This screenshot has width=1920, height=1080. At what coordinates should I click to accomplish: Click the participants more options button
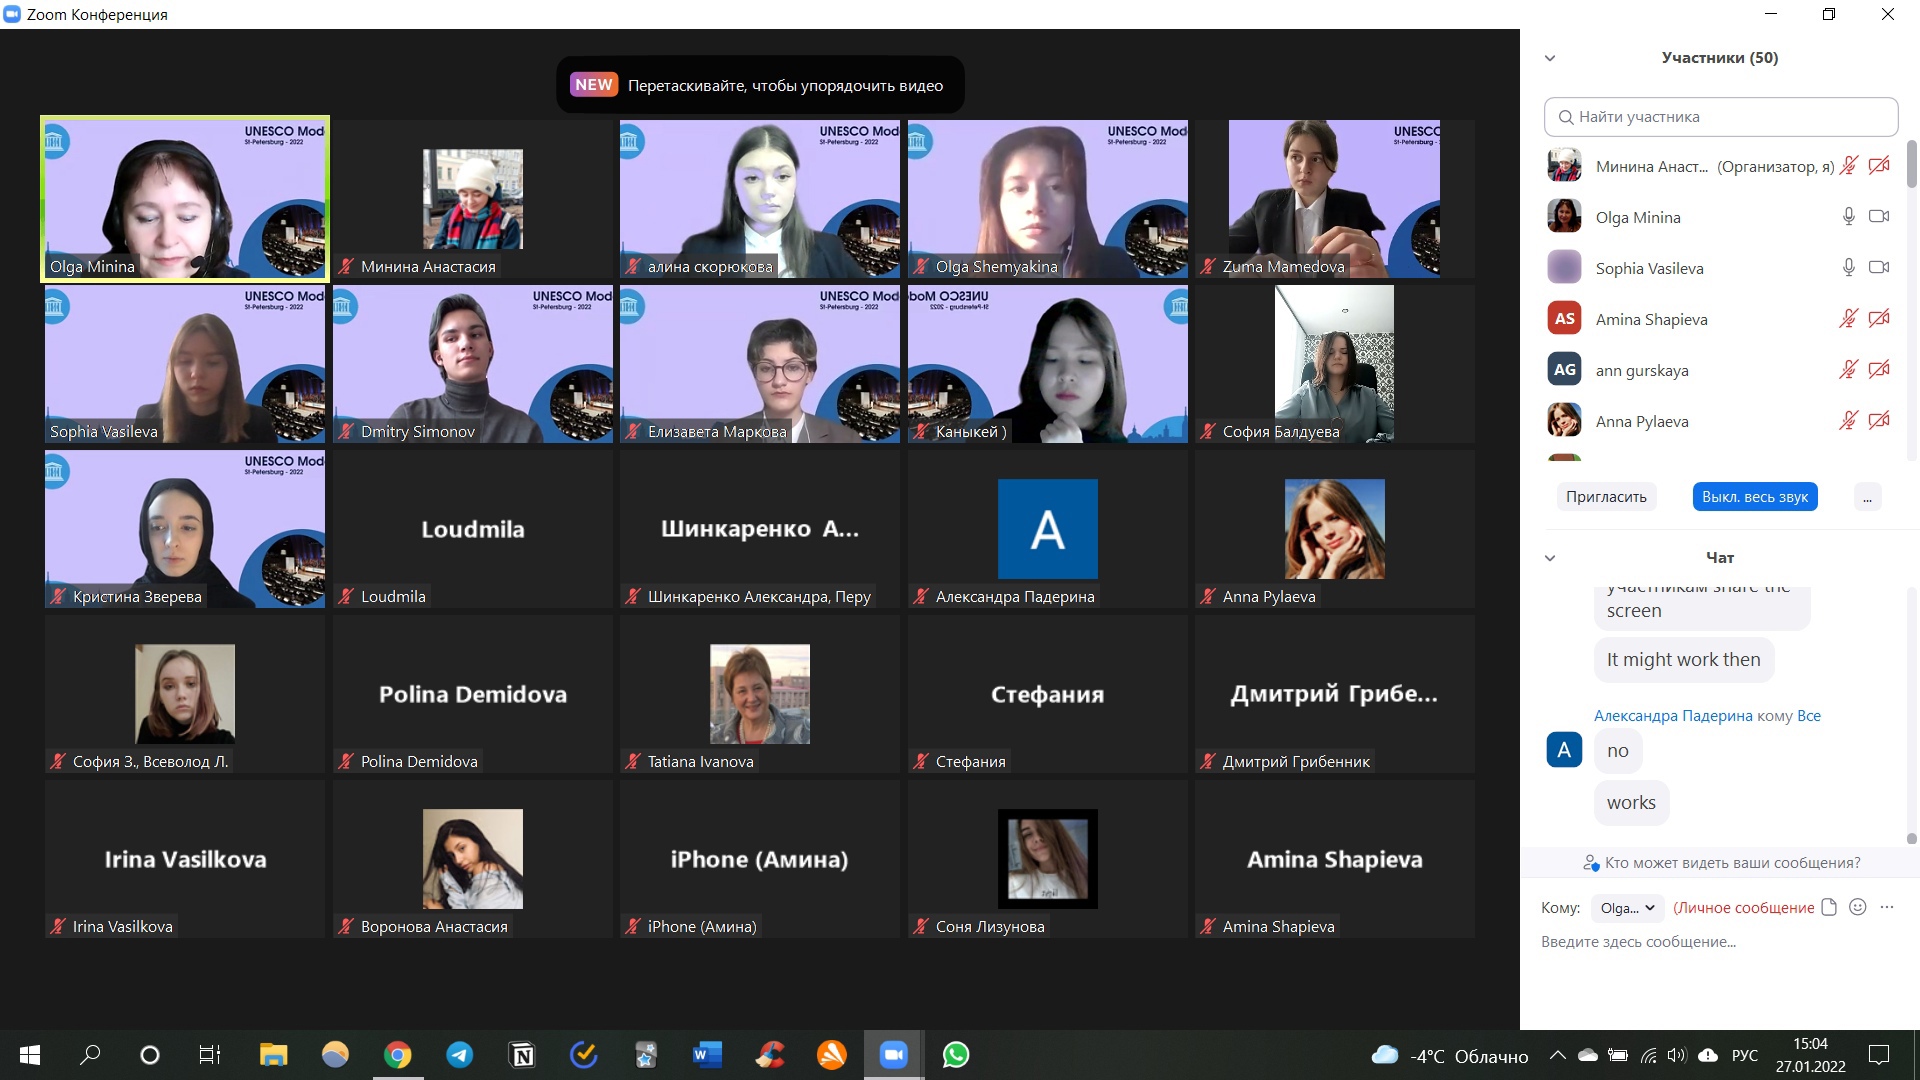click(1867, 497)
